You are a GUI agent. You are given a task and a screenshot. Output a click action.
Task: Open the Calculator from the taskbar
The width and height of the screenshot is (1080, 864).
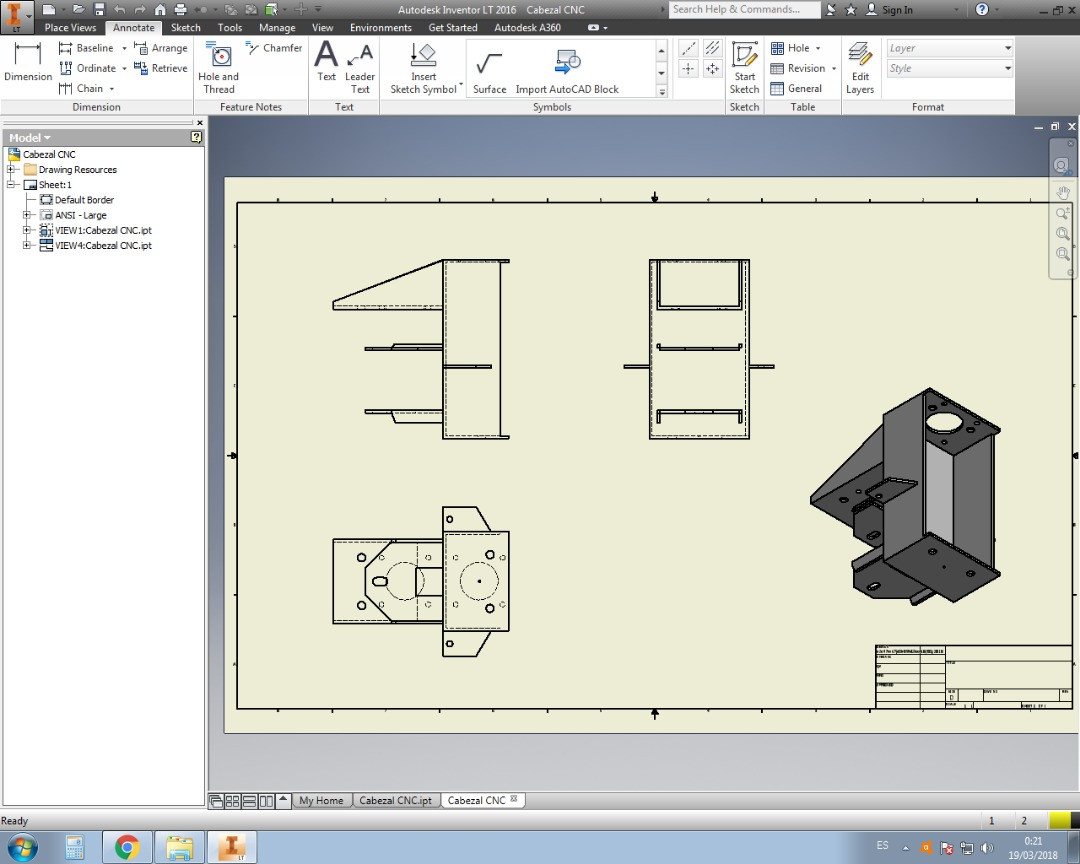(74, 847)
